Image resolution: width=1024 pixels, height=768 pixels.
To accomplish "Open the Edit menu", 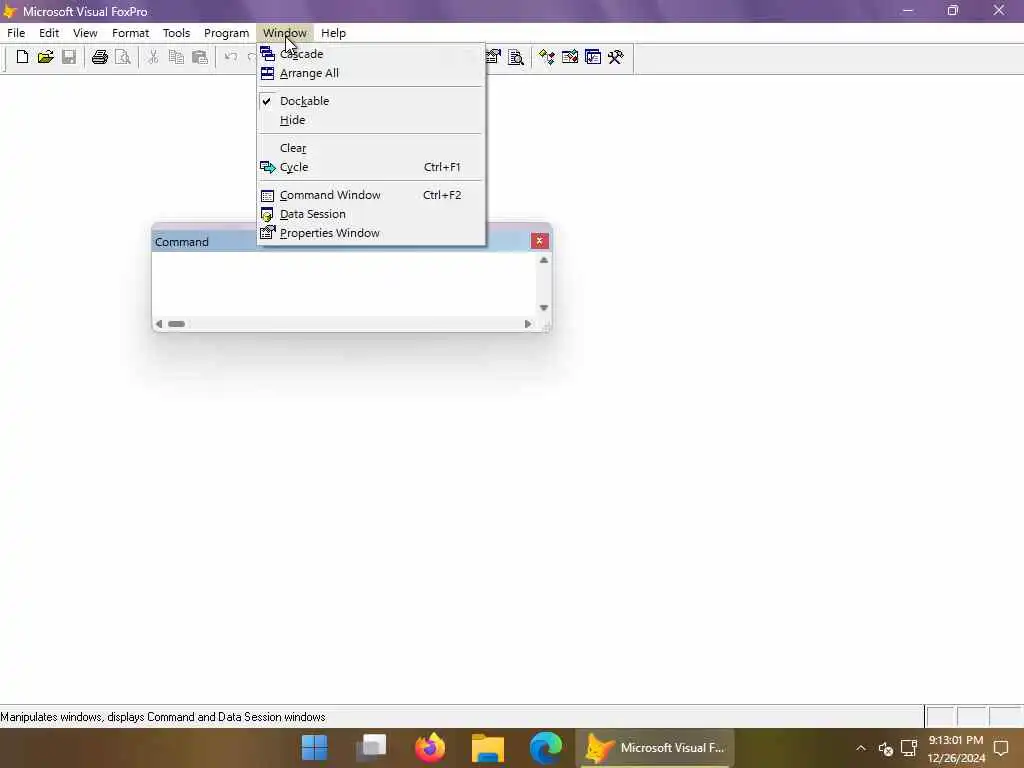I will [49, 33].
